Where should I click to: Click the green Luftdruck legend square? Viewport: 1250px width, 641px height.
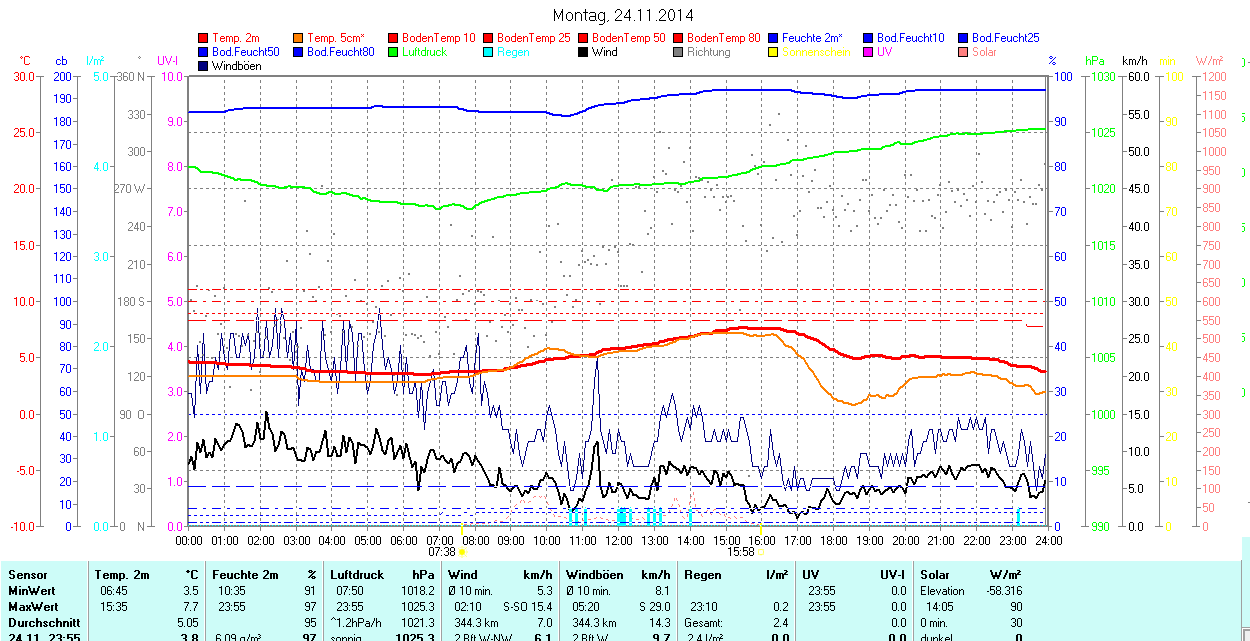(394, 52)
